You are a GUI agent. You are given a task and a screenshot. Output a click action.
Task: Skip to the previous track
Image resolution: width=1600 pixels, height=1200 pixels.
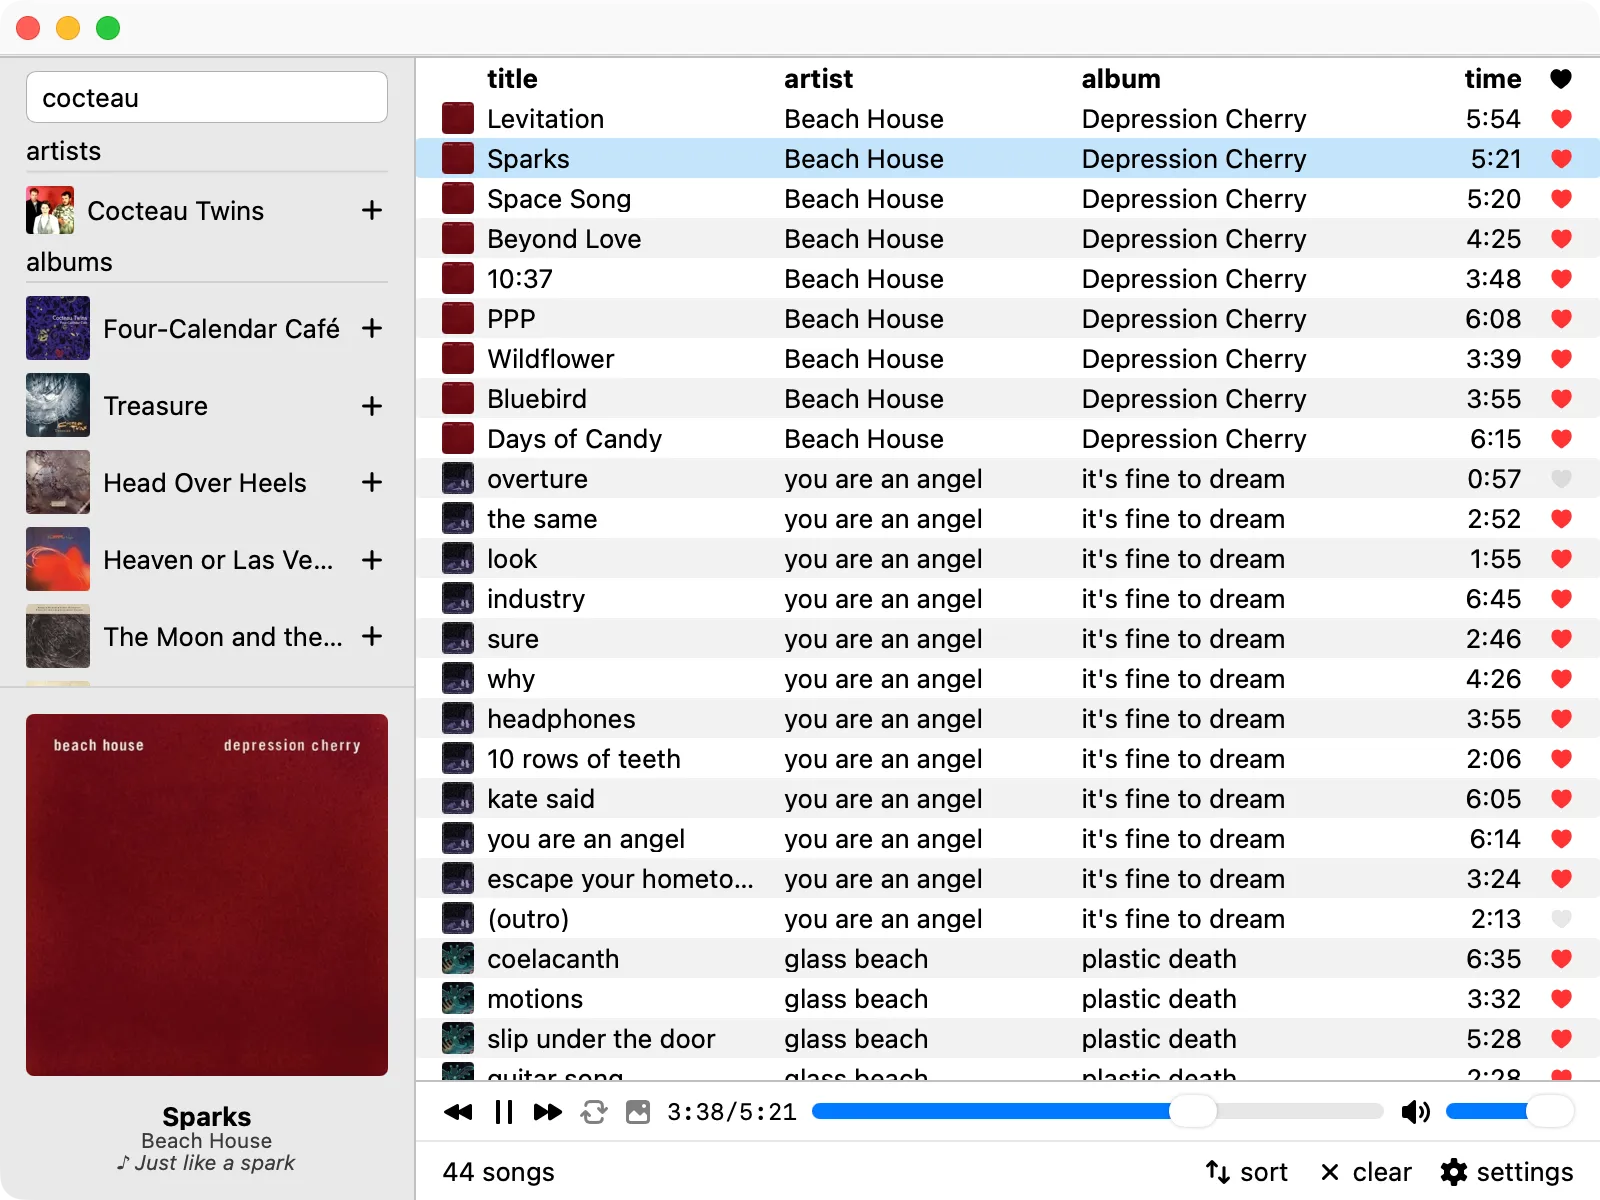[x=458, y=1112]
